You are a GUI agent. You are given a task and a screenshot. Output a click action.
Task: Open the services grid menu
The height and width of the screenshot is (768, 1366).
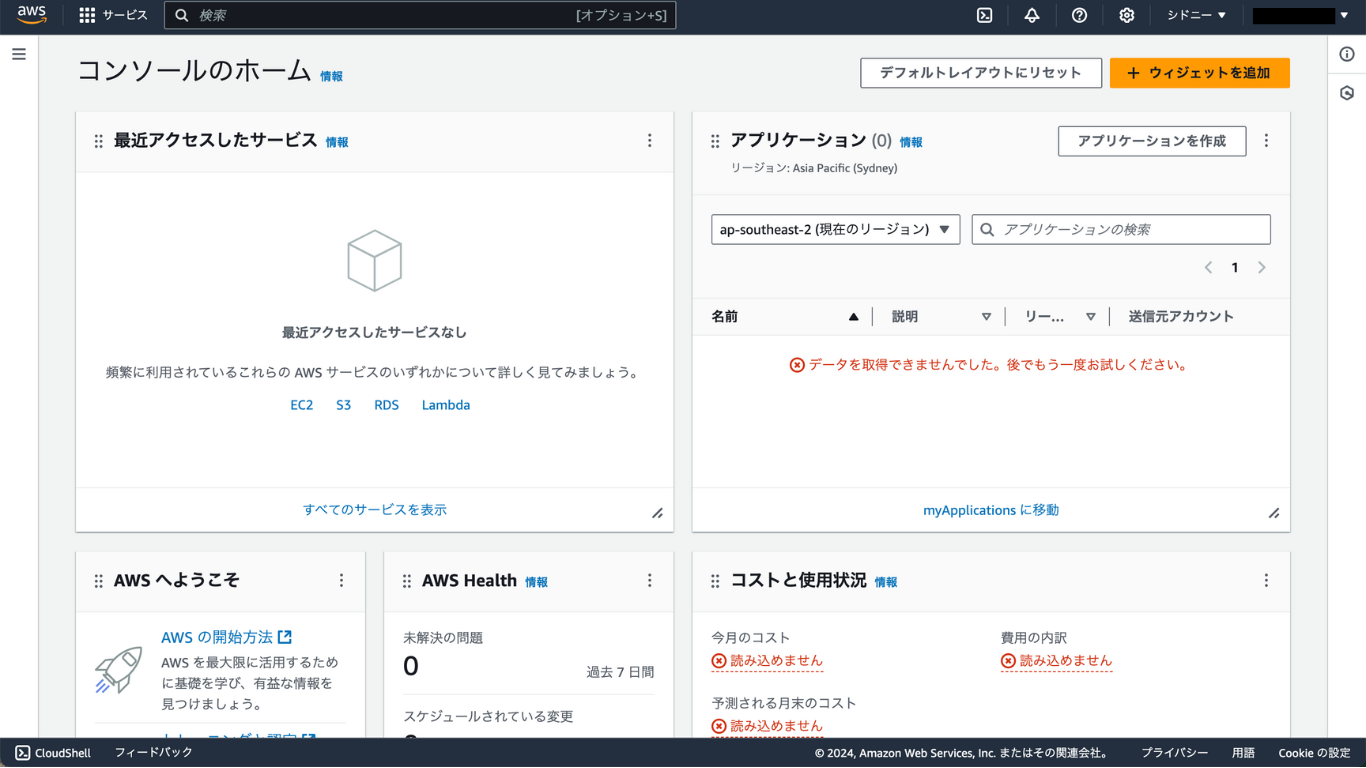[x=87, y=15]
